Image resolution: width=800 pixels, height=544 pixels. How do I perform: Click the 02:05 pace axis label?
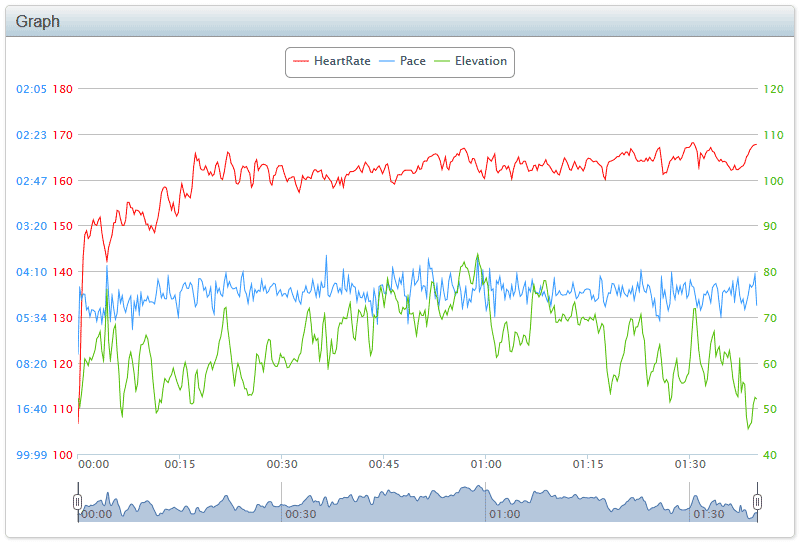pyautogui.click(x=31, y=89)
